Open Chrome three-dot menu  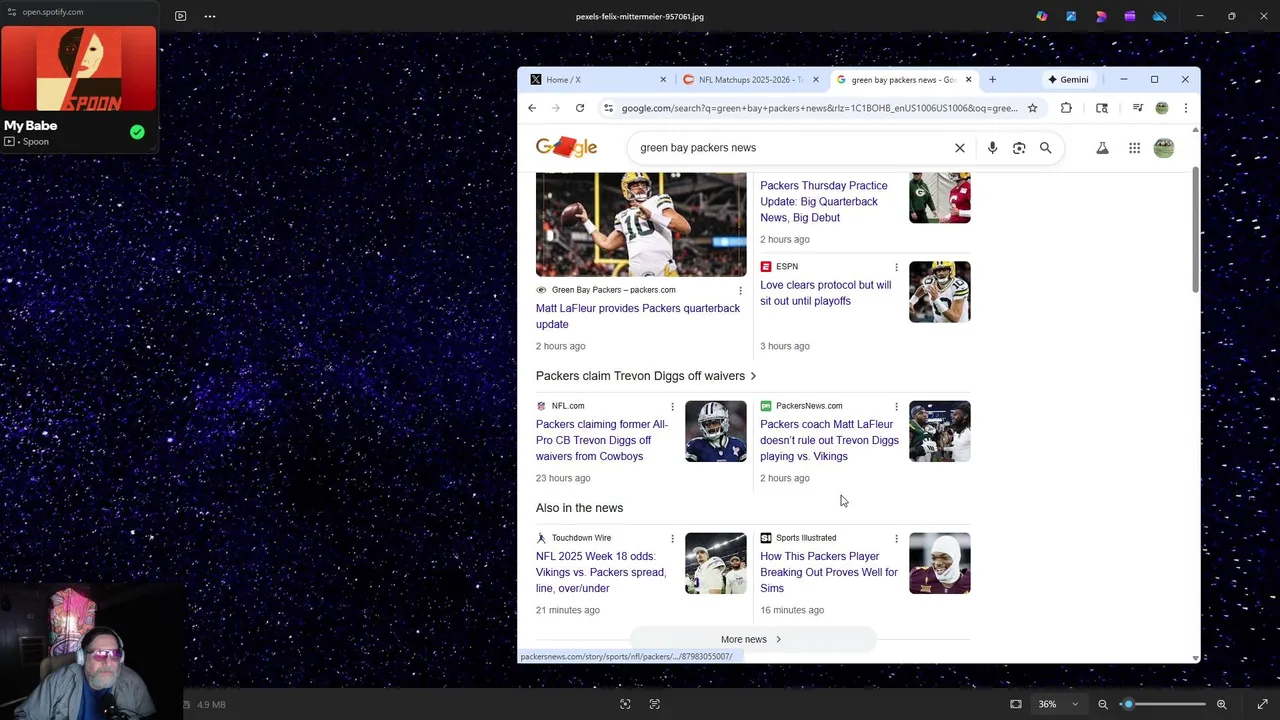1186,108
